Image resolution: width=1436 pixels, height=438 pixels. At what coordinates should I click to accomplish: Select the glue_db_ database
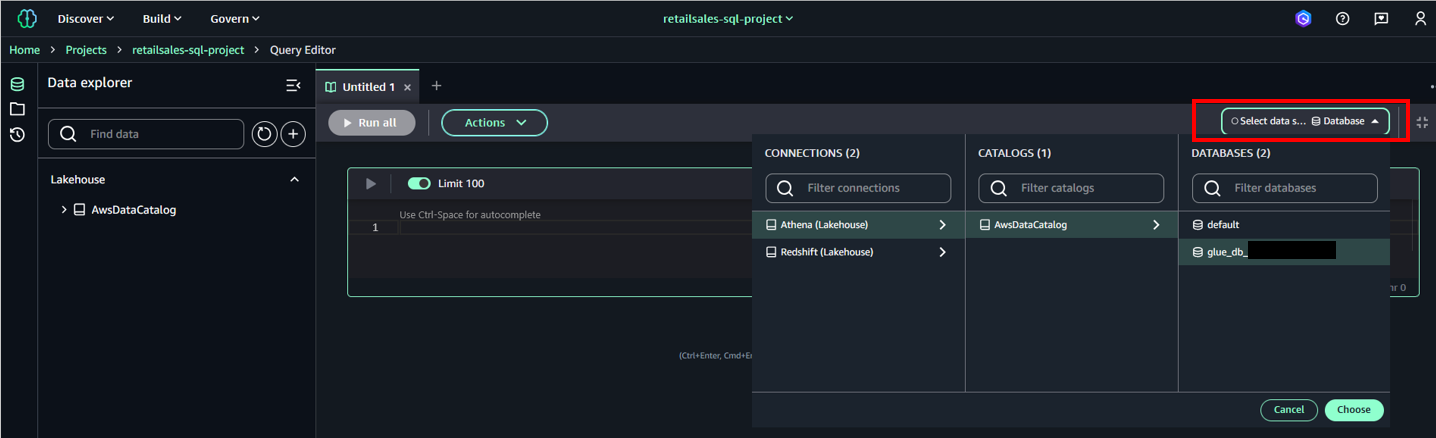(x=1284, y=253)
